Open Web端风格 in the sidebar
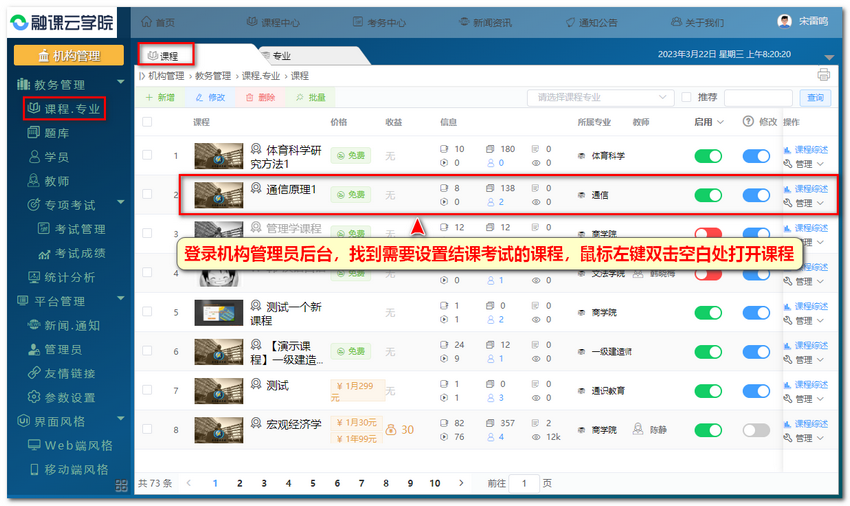This screenshot has width=850, height=506. tap(70, 445)
